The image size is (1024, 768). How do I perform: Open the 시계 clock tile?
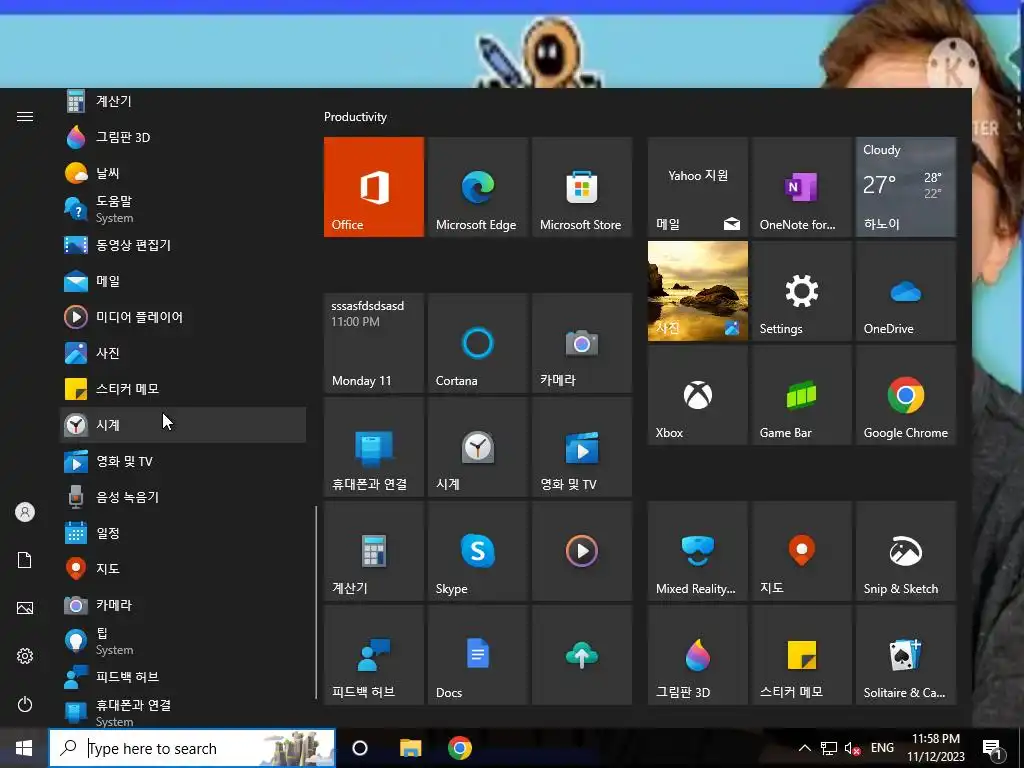[477, 447]
